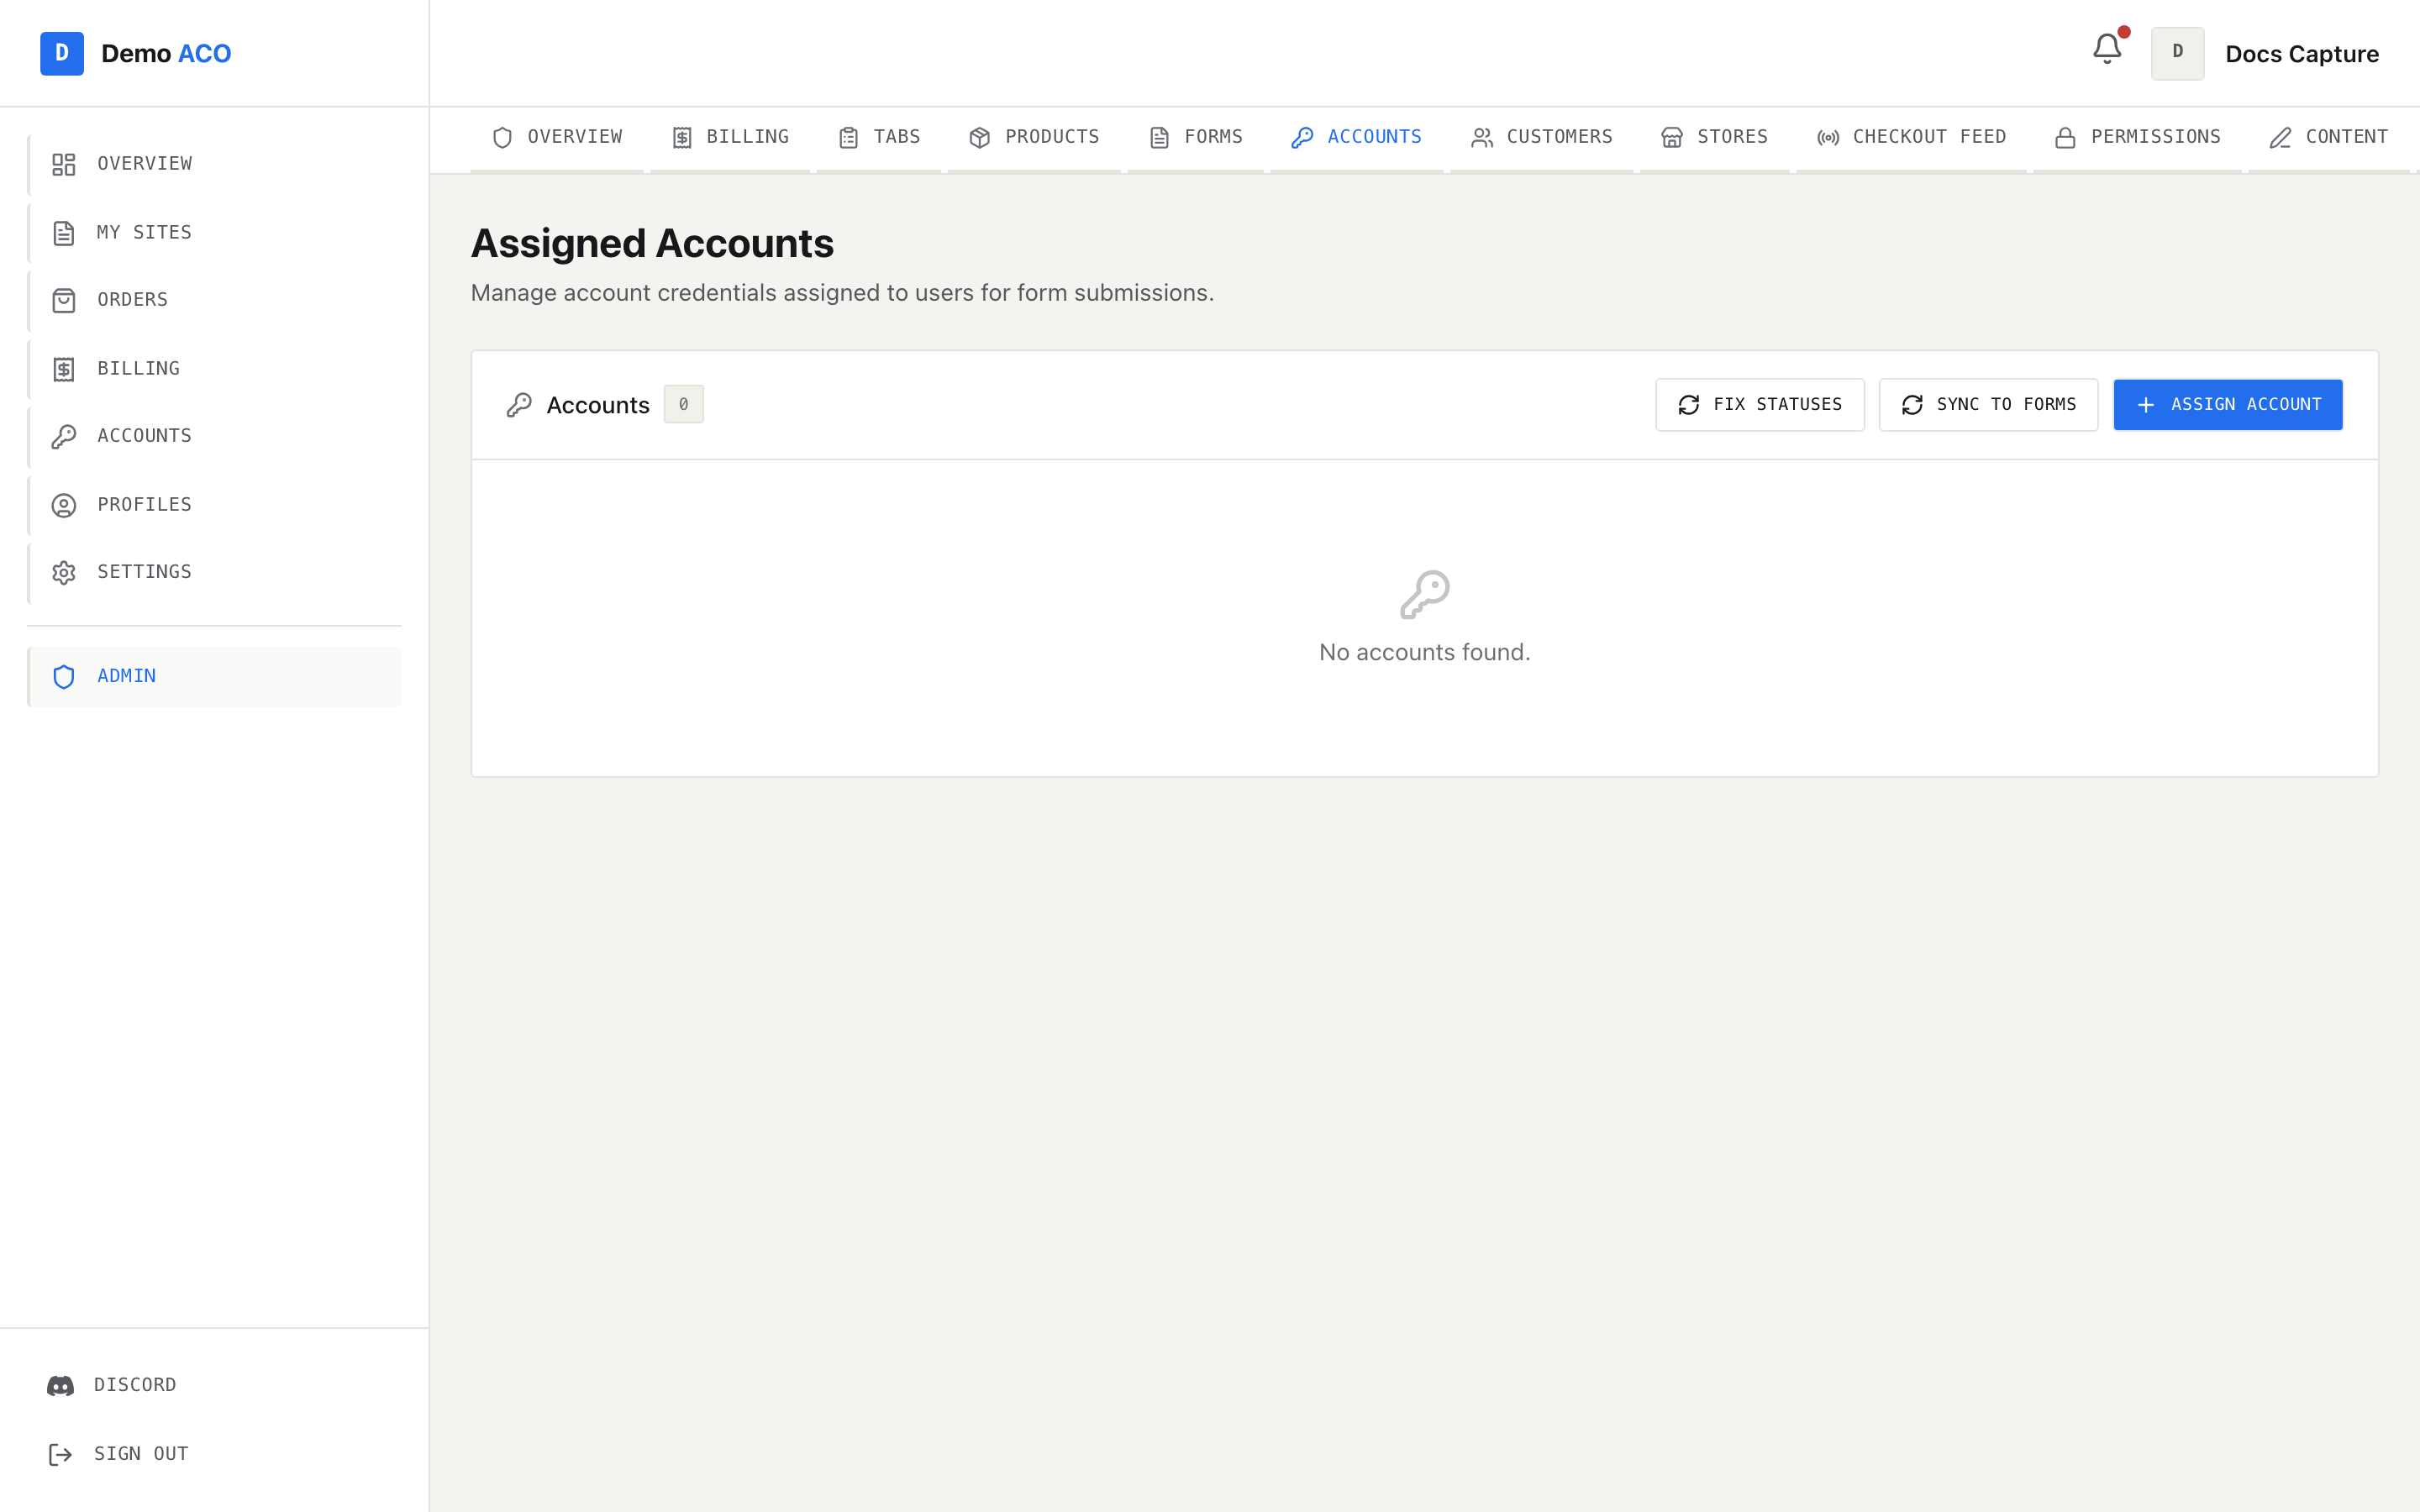
Task: Go to Overview in the sidebar
Action: (x=215, y=164)
